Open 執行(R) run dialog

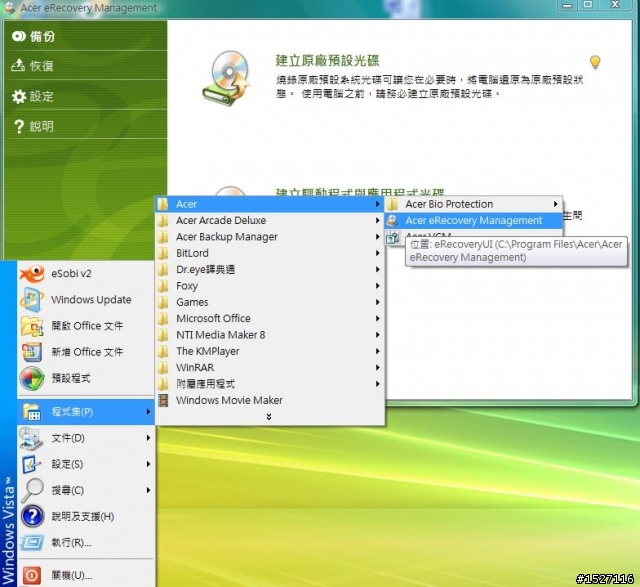coord(86,543)
